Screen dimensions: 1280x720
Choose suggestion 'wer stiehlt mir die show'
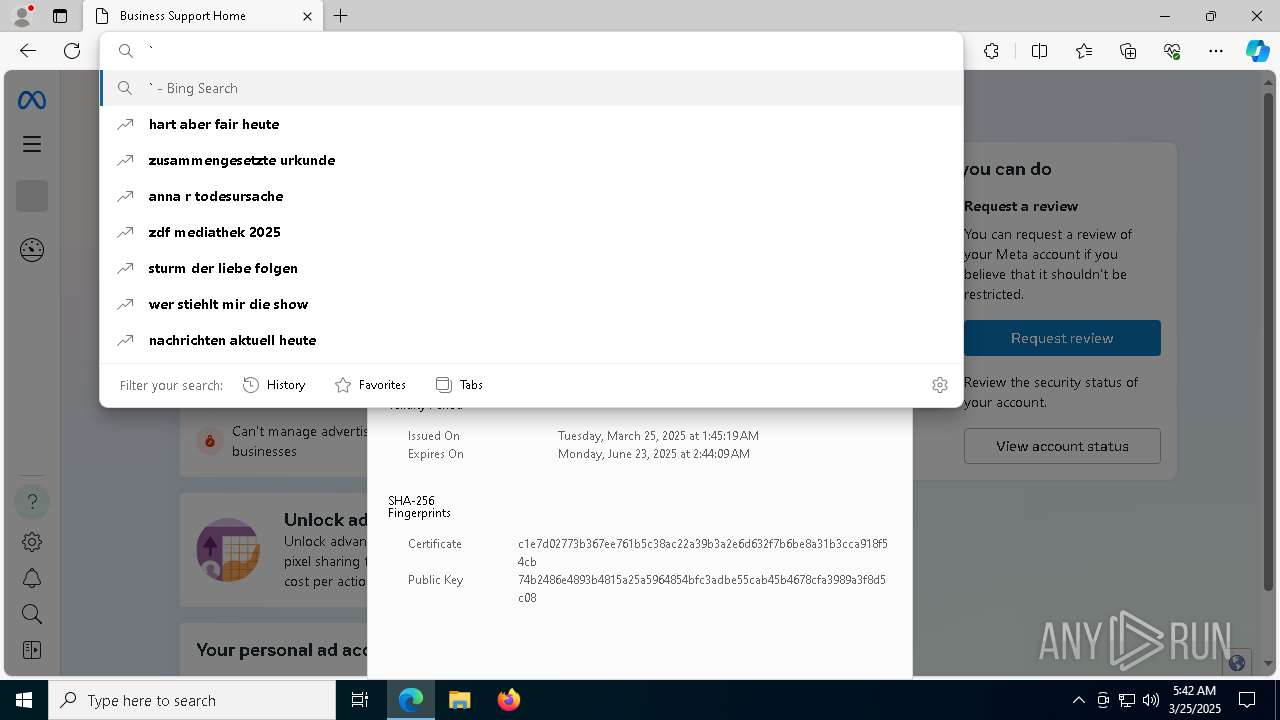pos(531,304)
